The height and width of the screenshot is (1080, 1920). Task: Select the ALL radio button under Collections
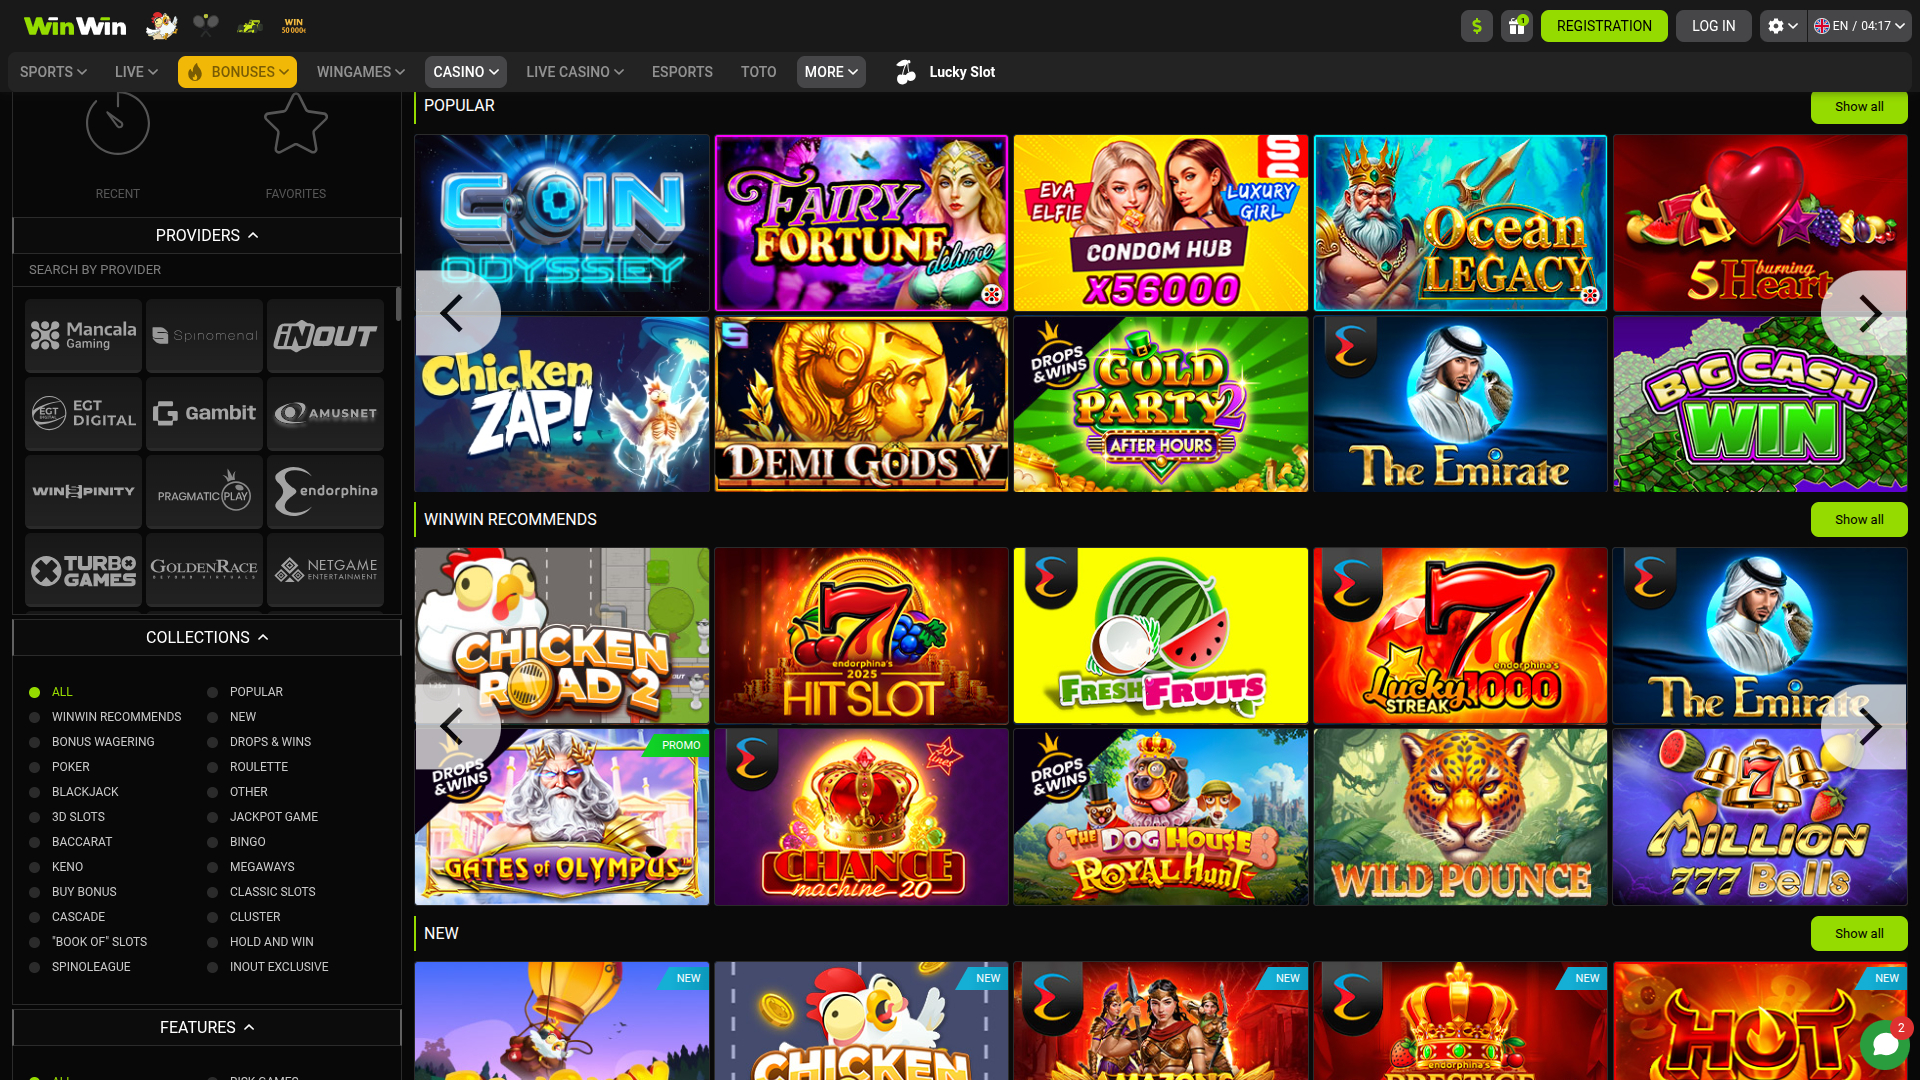tap(35, 691)
